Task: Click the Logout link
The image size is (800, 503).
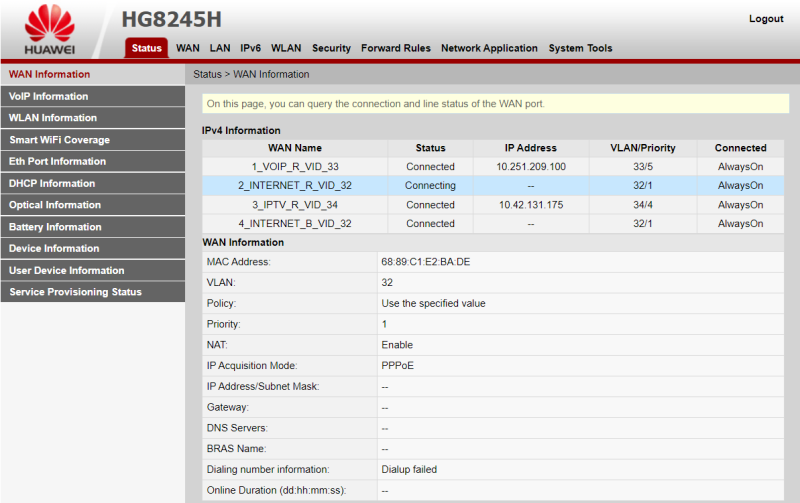Action: point(766,18)
